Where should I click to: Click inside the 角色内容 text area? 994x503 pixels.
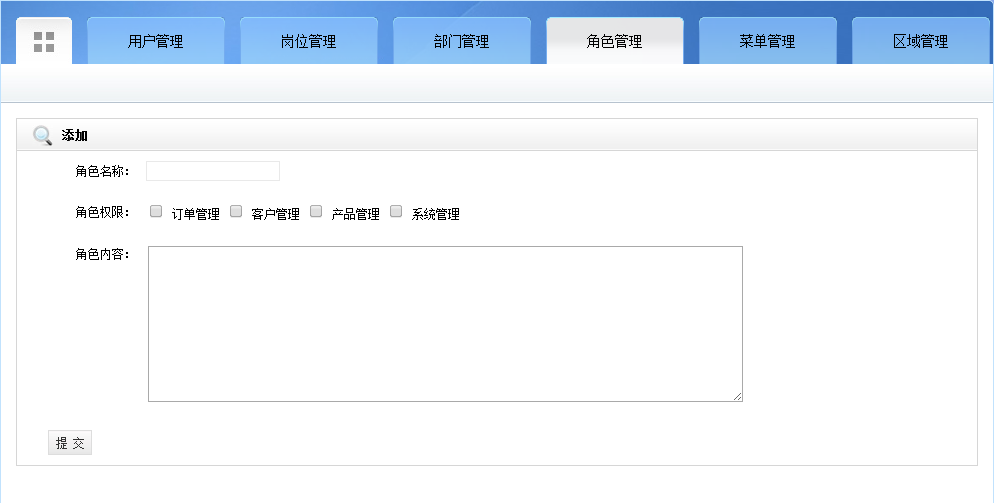click(x=445, y=324)
